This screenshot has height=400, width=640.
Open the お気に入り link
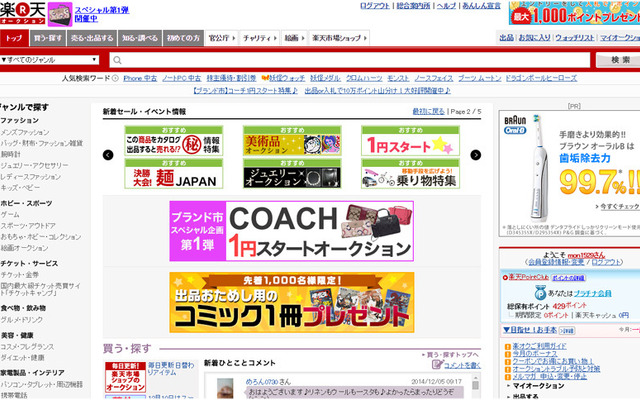(x=534, y=38)
